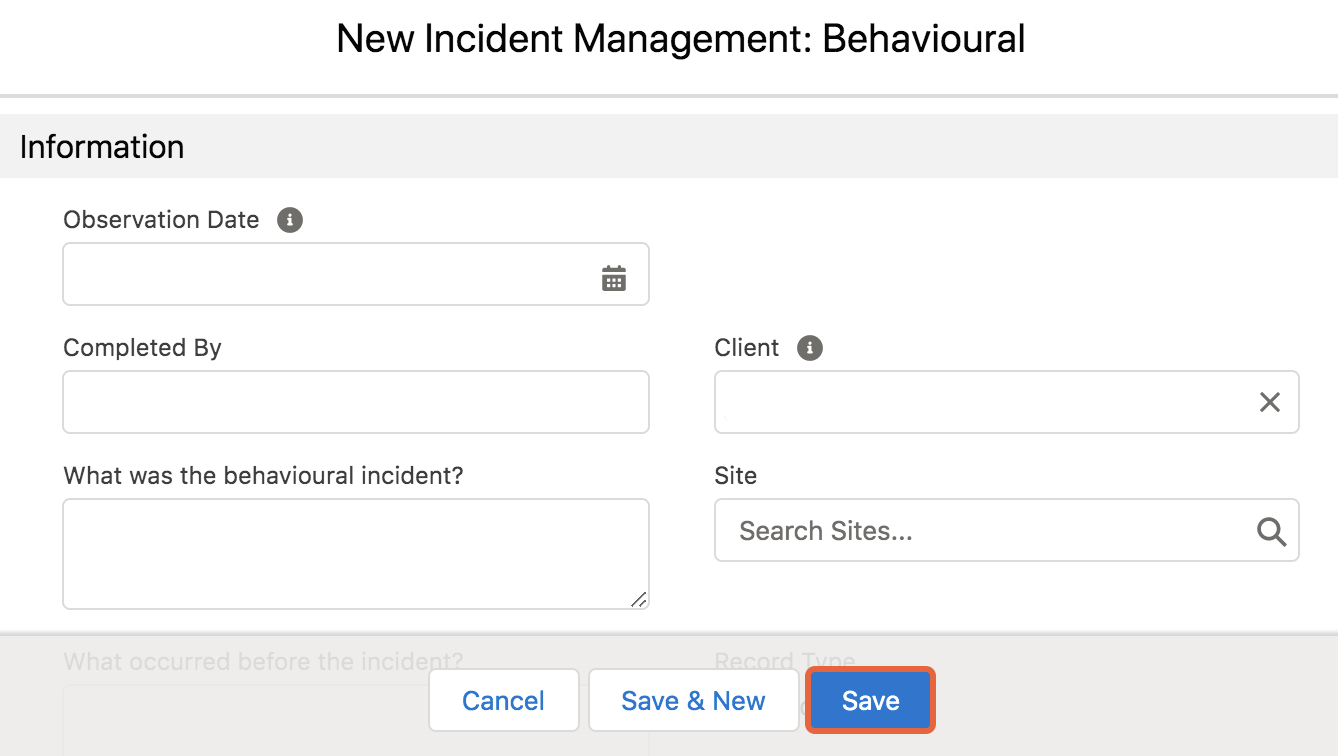
Task: Click the Completed By text field
Action: point(356,402)
